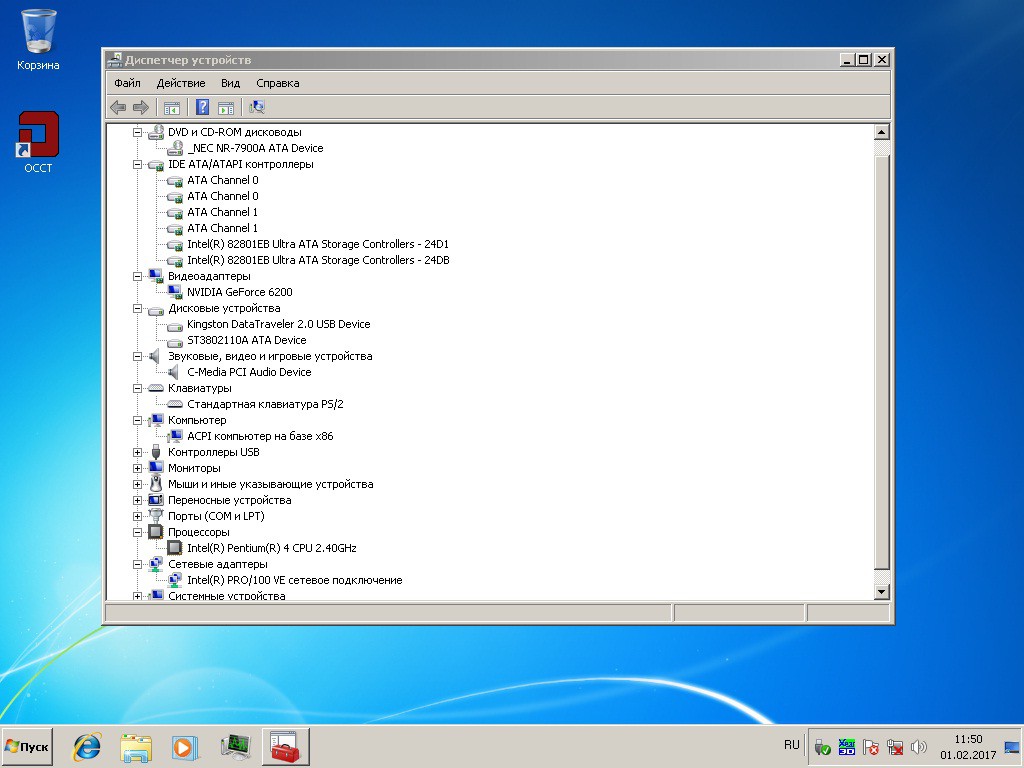Scan for hardware changes toolbar icon
1024x768 pixels.
click(257, 107)
